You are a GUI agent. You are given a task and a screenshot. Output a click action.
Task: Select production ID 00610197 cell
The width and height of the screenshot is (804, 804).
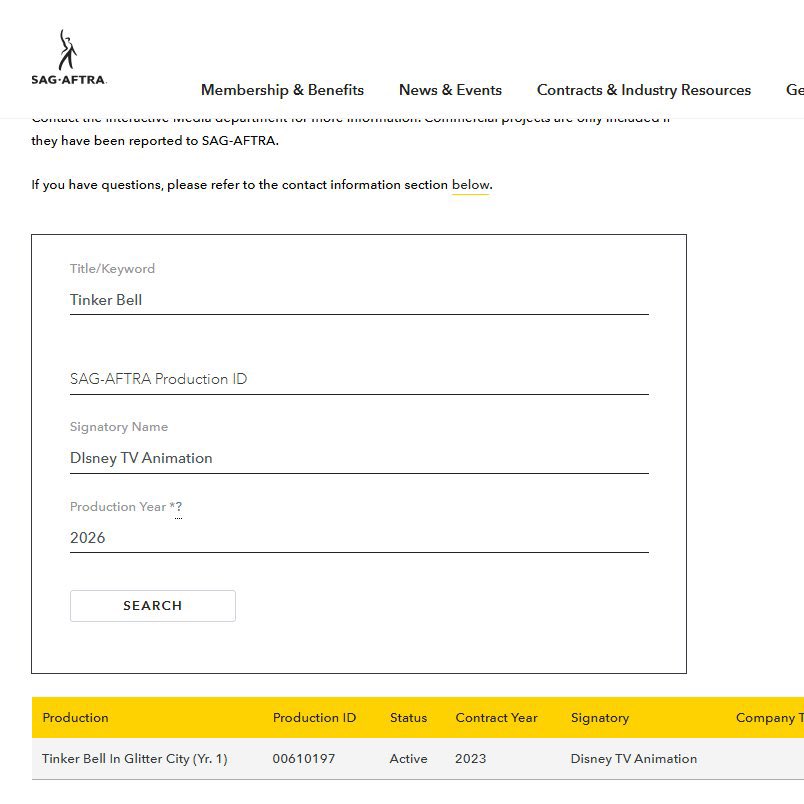click(304, 758)
